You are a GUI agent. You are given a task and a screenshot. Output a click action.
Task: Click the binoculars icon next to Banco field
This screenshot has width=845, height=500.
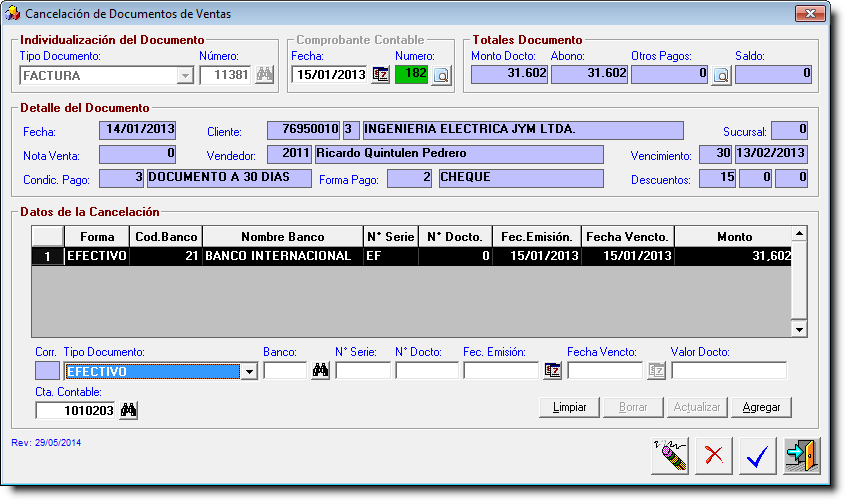[x=320, y=370]
